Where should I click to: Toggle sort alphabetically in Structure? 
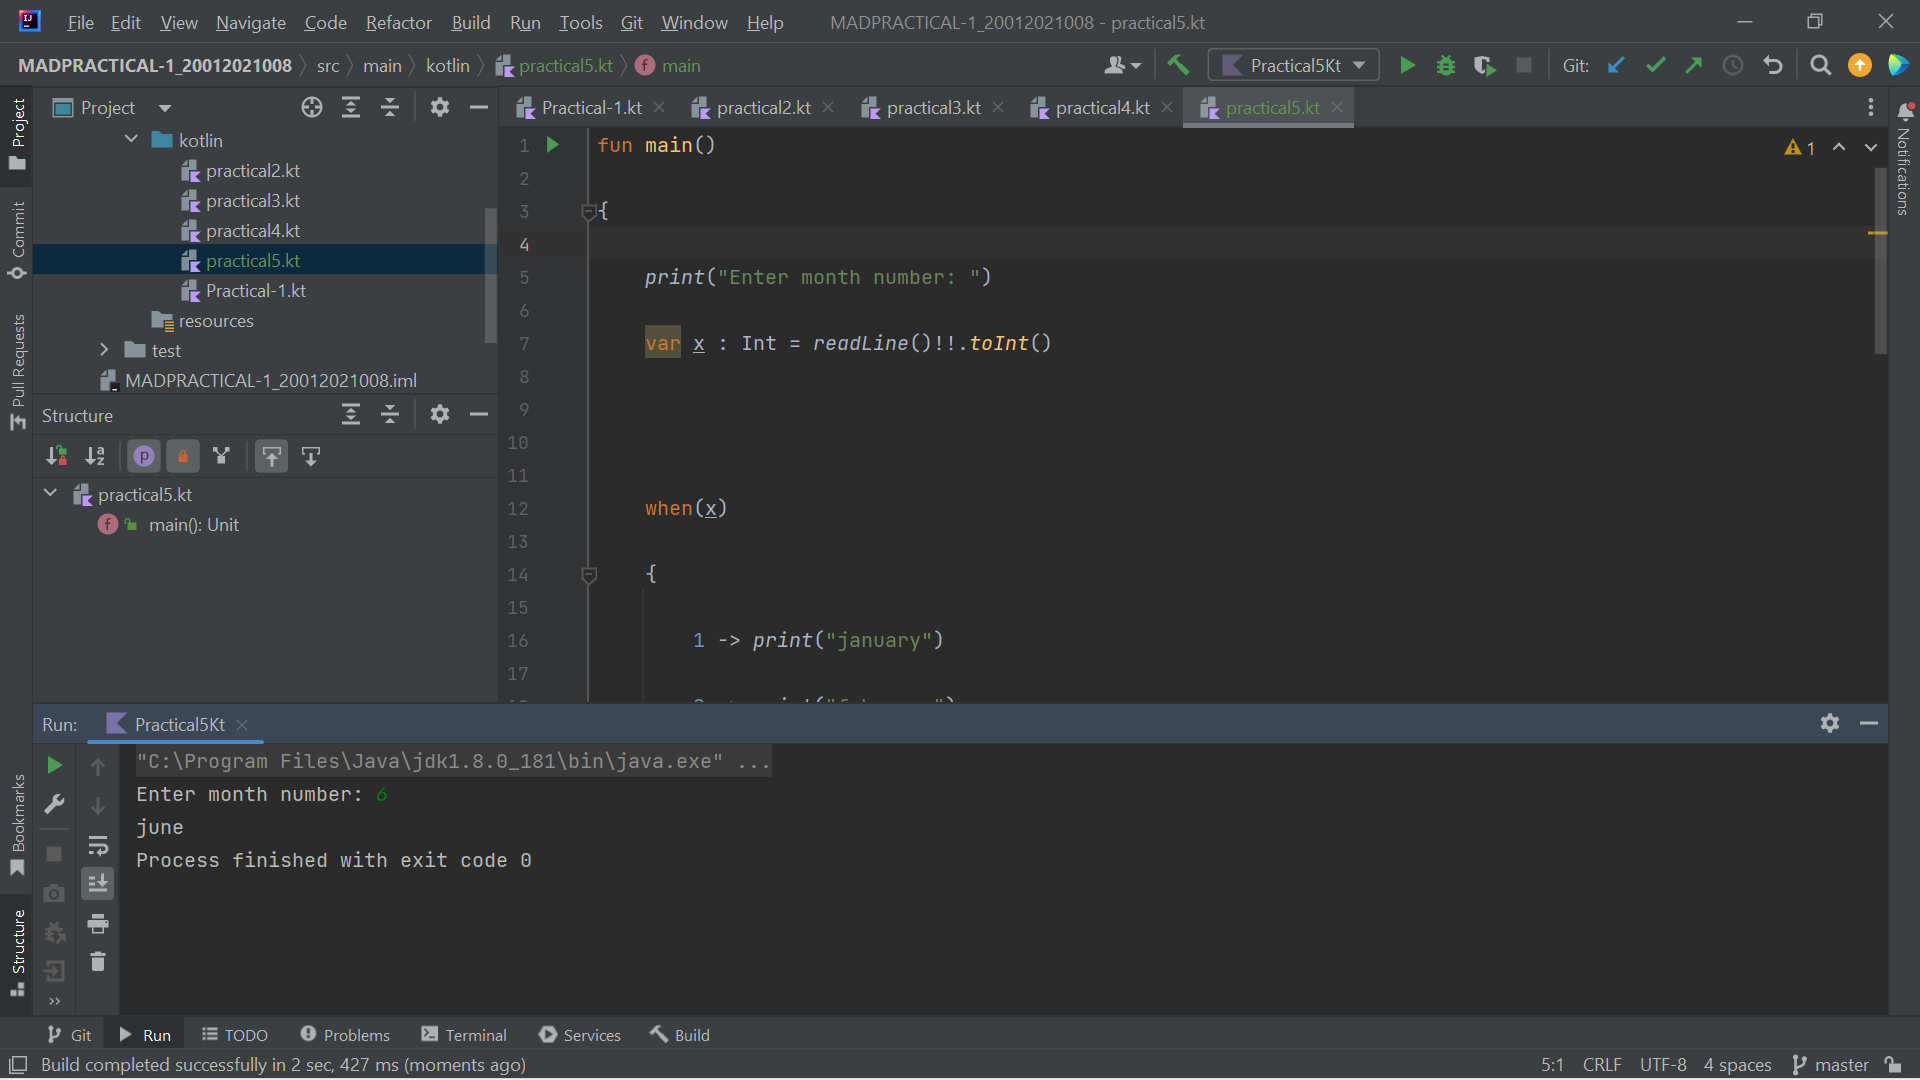coord(95,456)
